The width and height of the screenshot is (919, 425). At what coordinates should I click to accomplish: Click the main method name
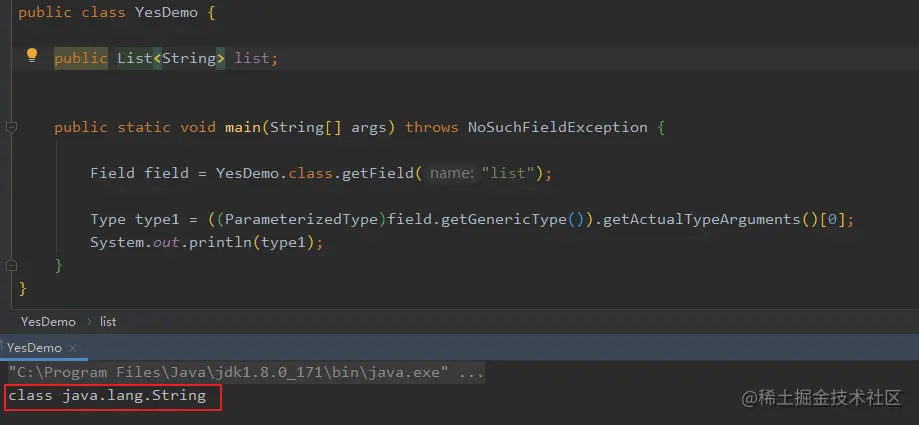[243, 127]
